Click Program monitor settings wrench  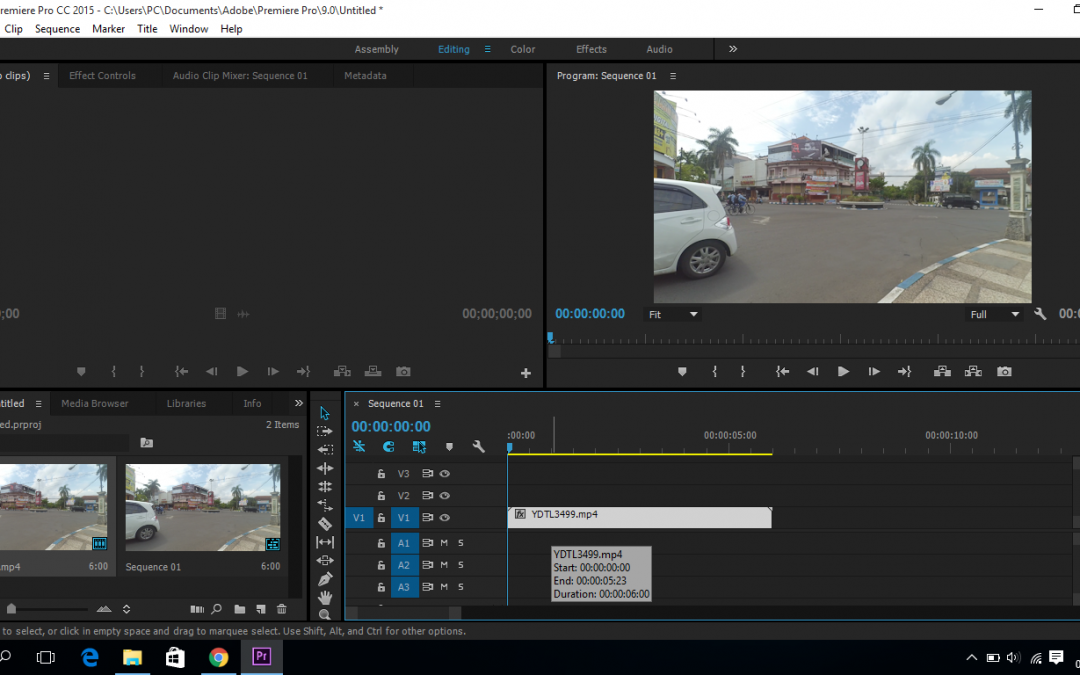click(x=1040, y=314)
